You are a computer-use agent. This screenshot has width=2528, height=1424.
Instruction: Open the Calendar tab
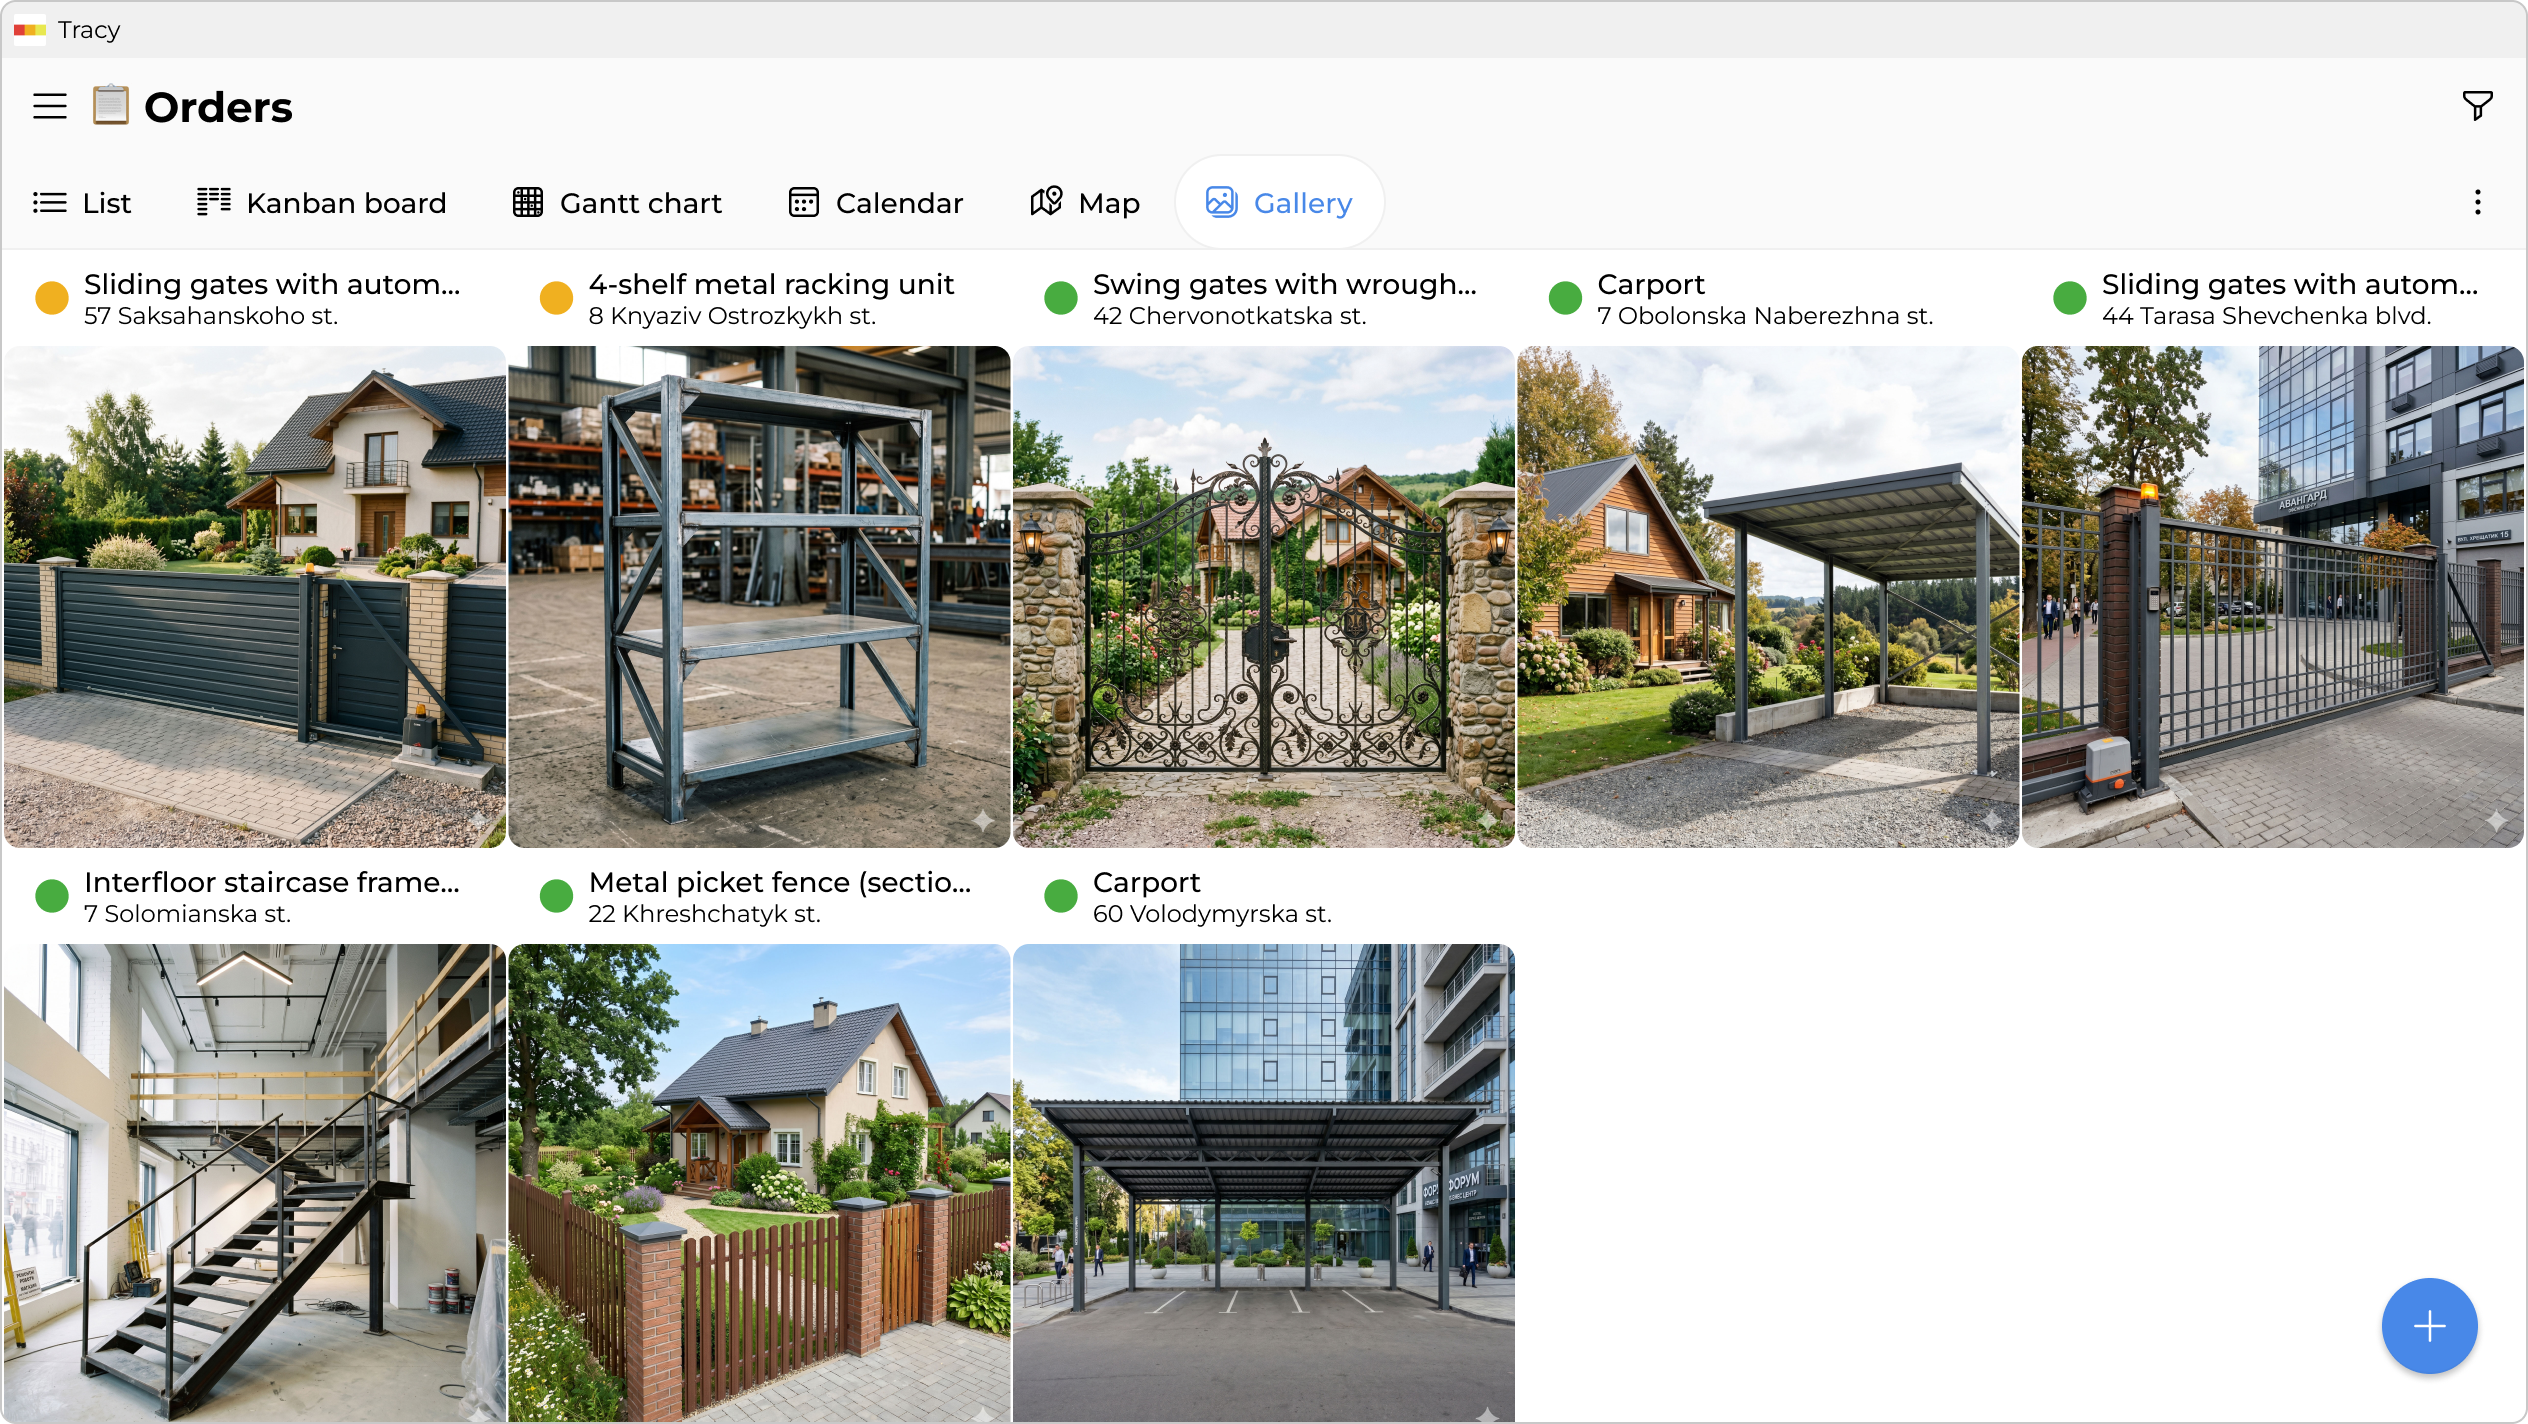pos(874,202)
